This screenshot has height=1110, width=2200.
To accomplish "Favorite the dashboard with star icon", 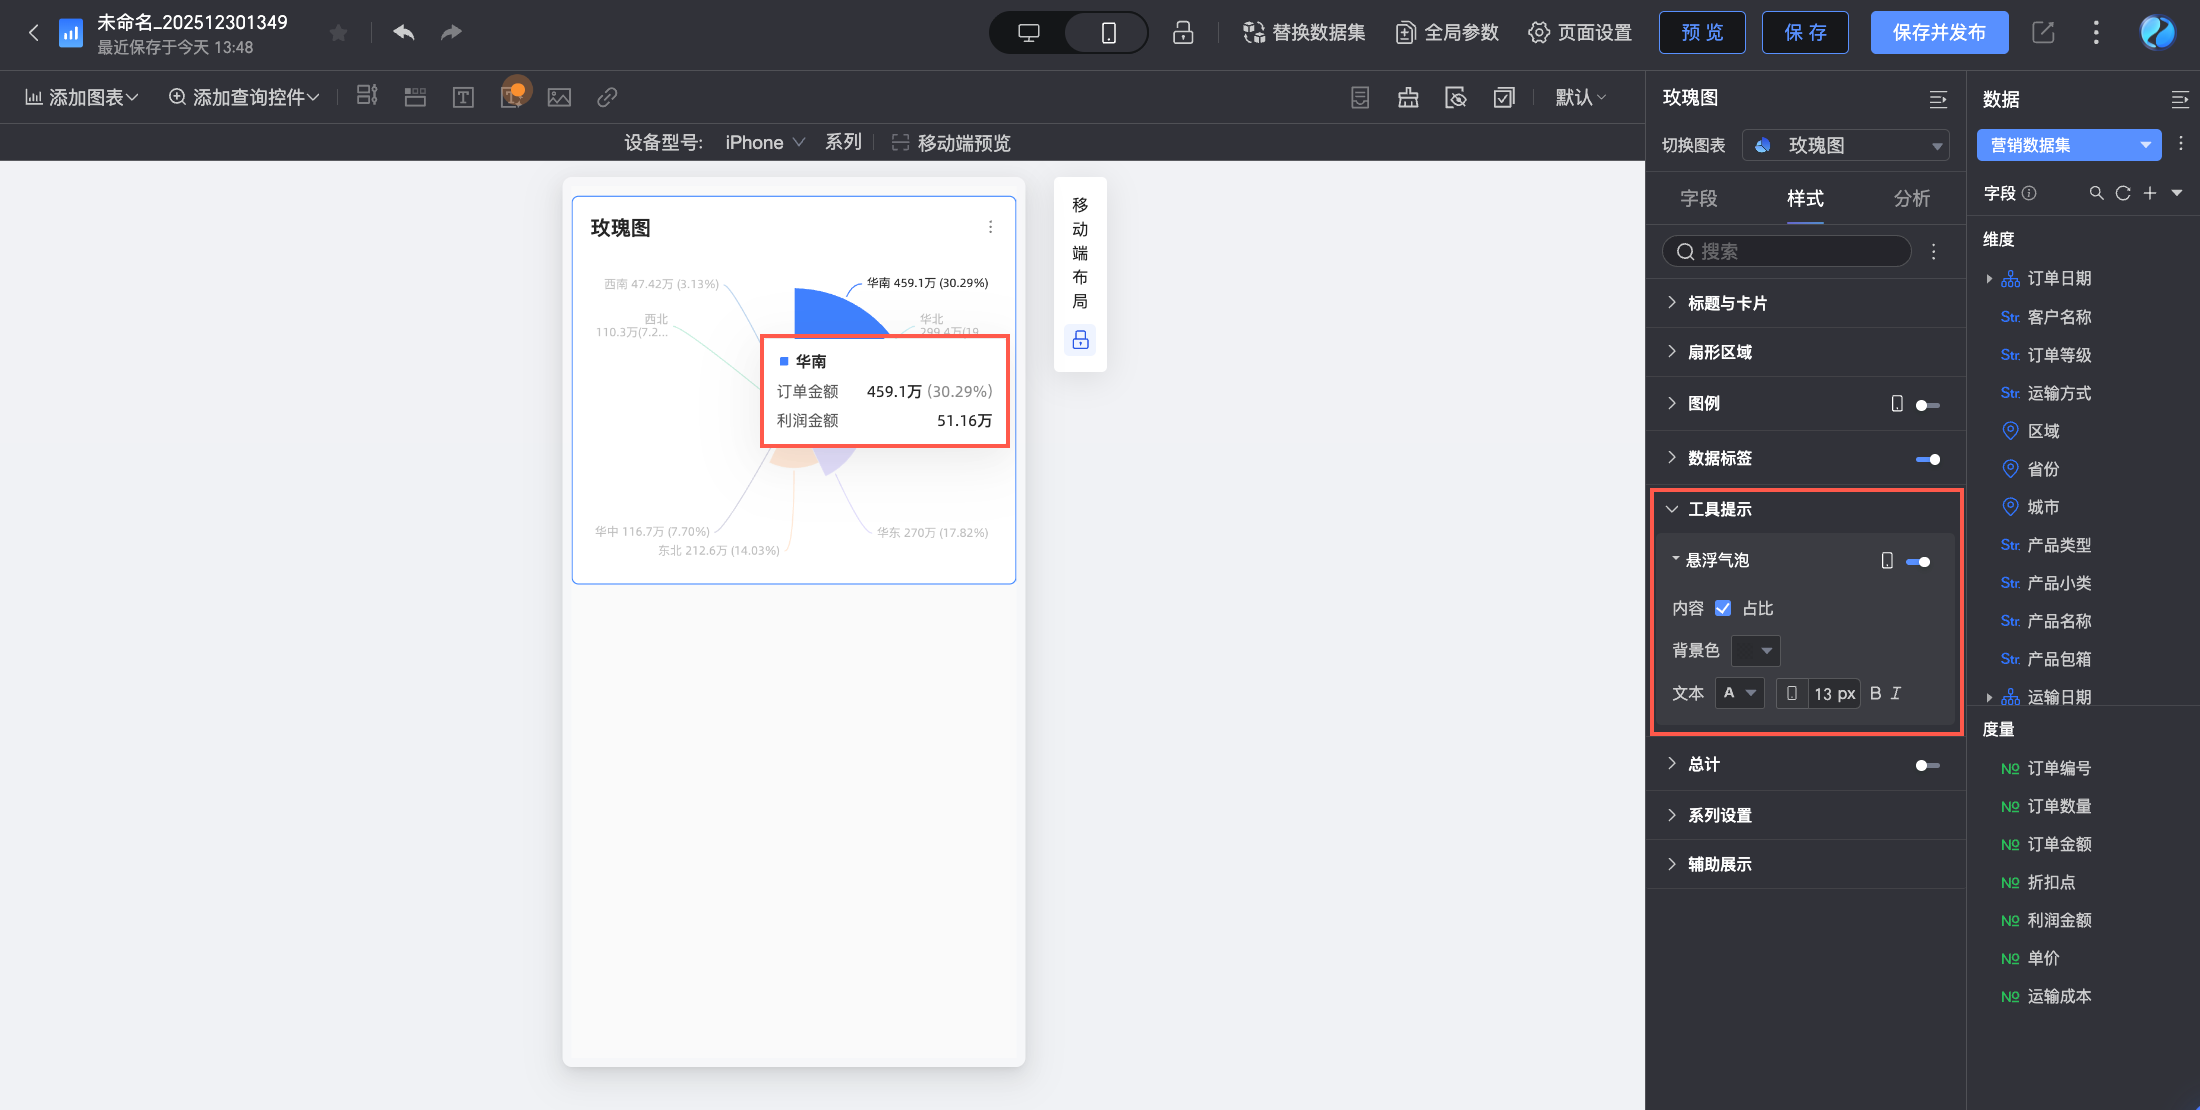I will point(338,33).
